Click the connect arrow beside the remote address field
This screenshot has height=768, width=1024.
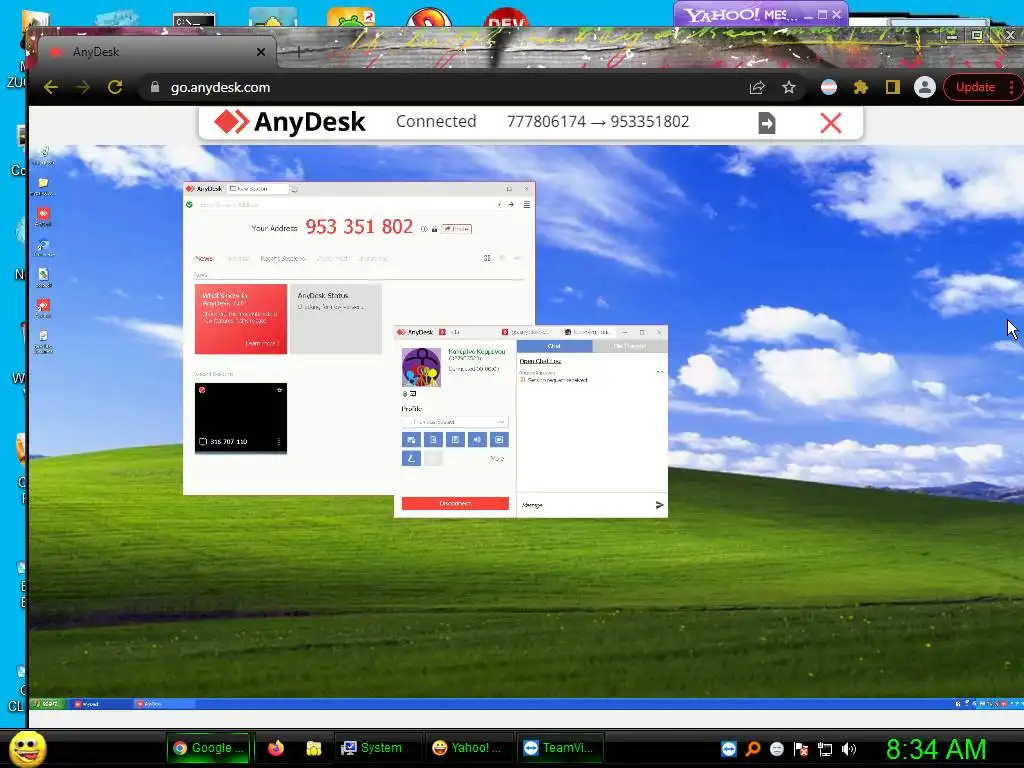point(511,205)
